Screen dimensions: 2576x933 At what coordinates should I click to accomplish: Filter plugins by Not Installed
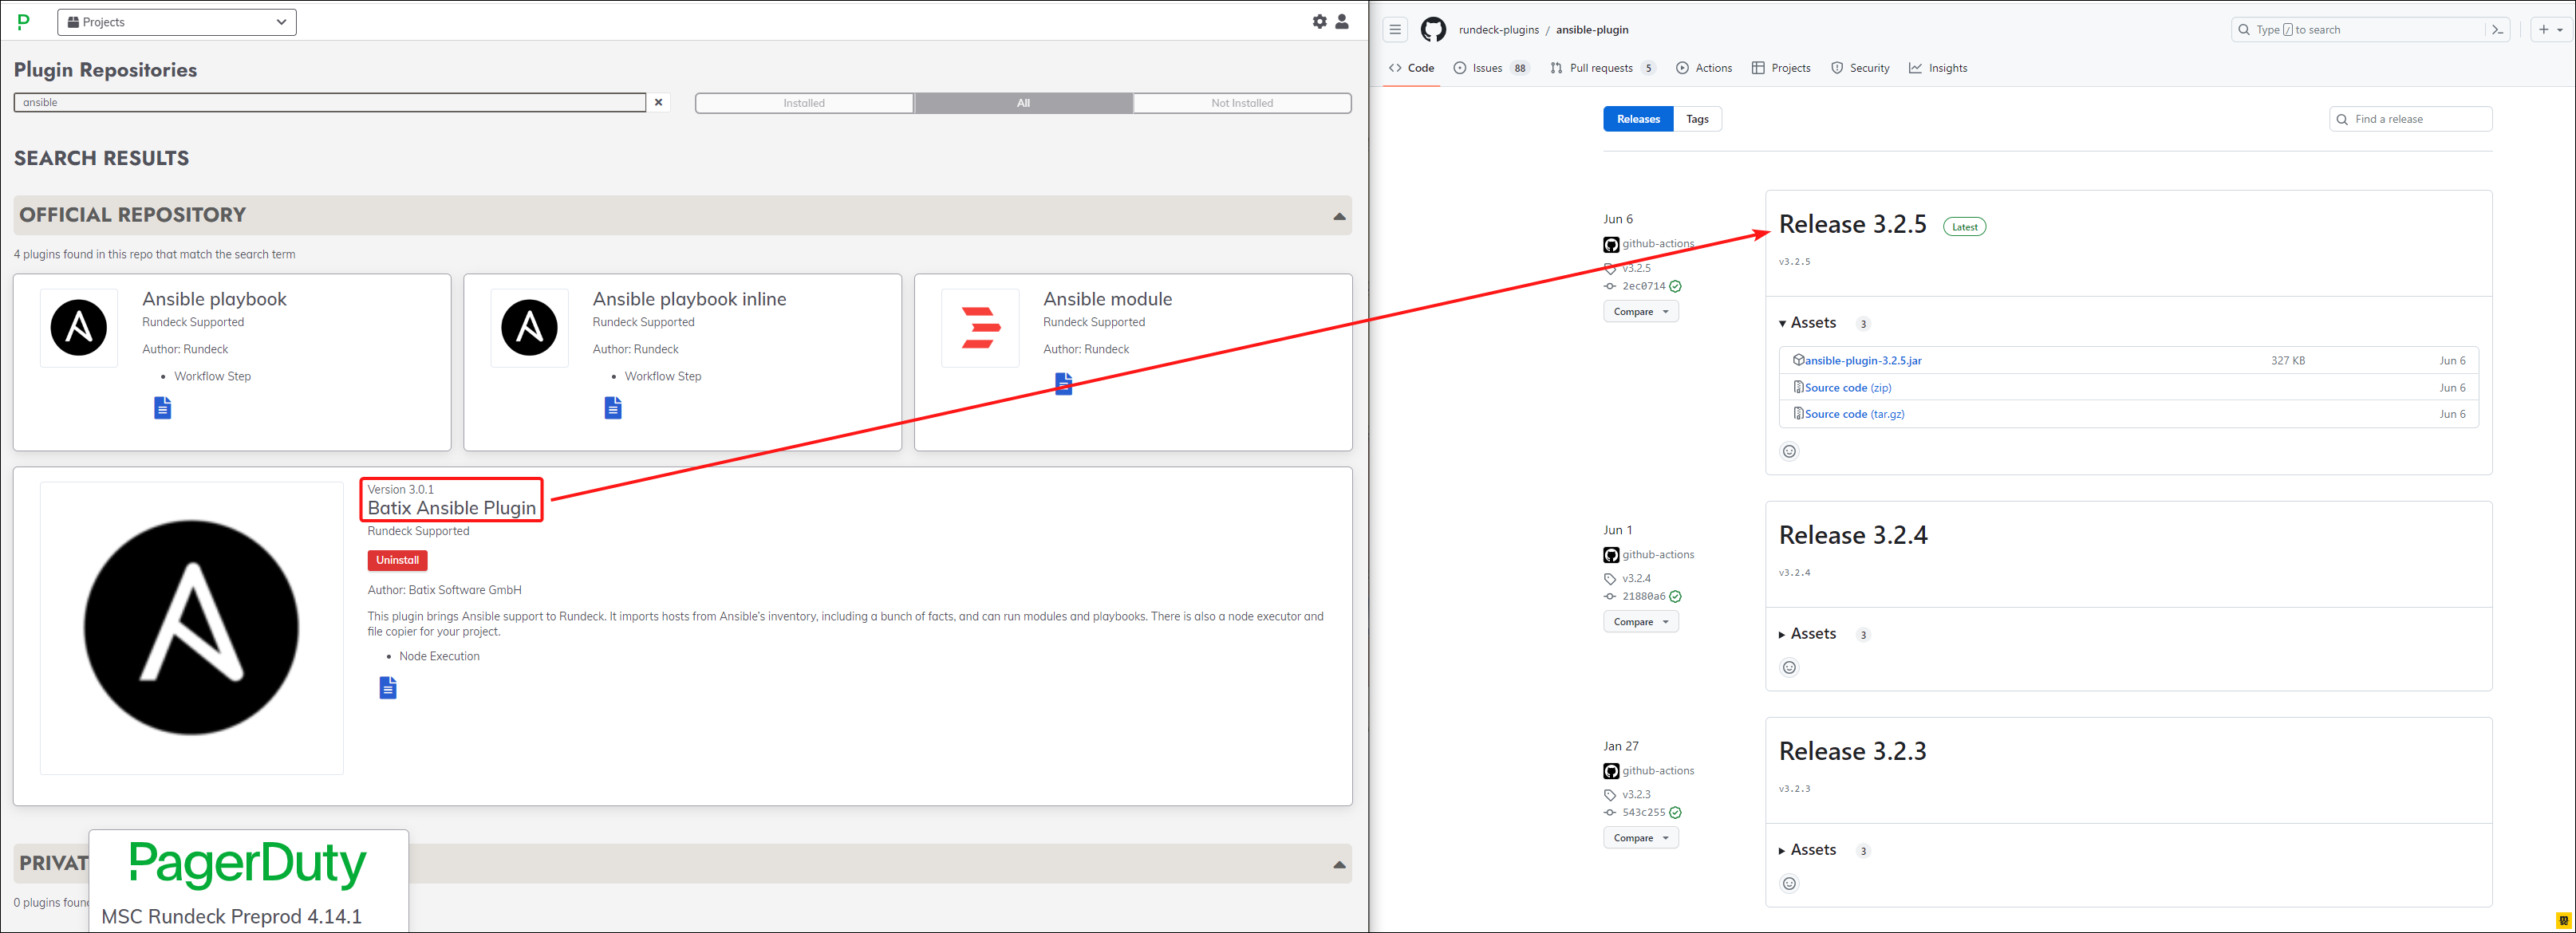(x=1242, y=103)
